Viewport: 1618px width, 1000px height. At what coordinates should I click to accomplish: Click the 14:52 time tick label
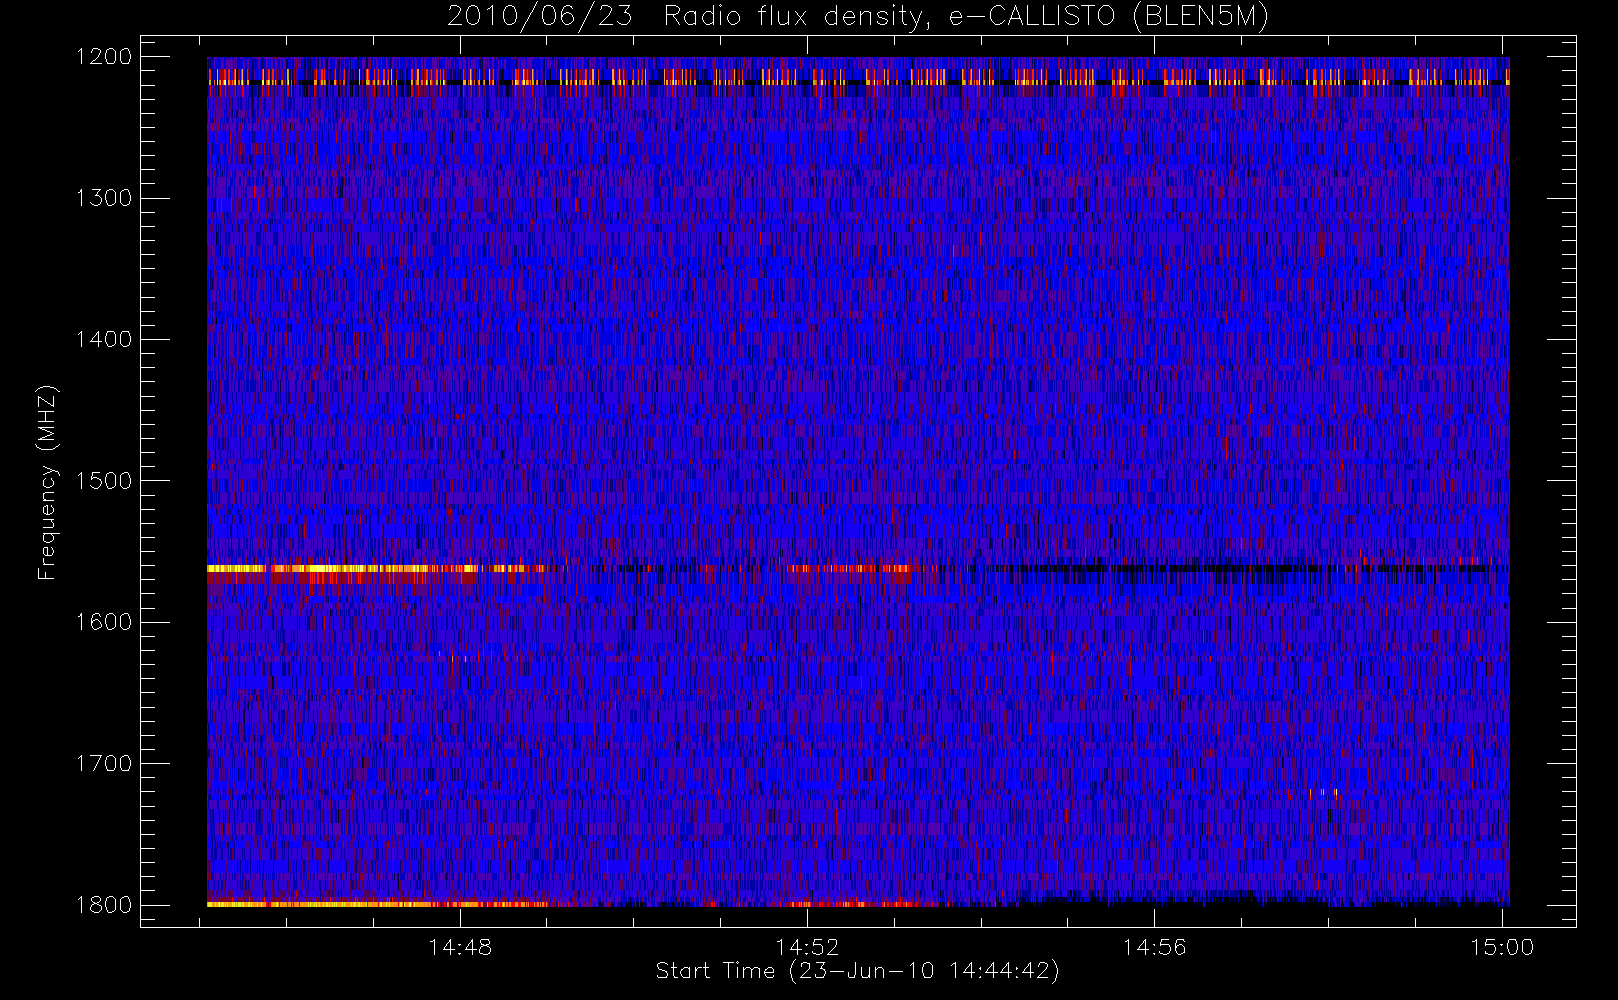(x=807, y=947)
